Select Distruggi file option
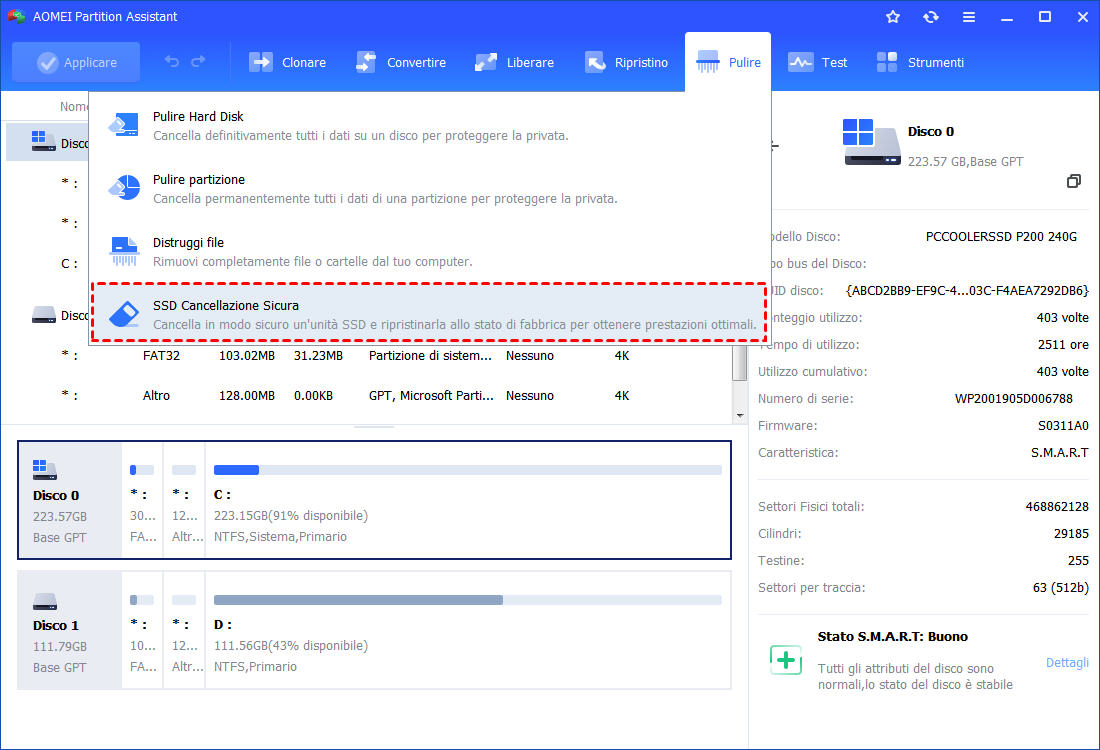1100x750 pixels. click(429, 252)
